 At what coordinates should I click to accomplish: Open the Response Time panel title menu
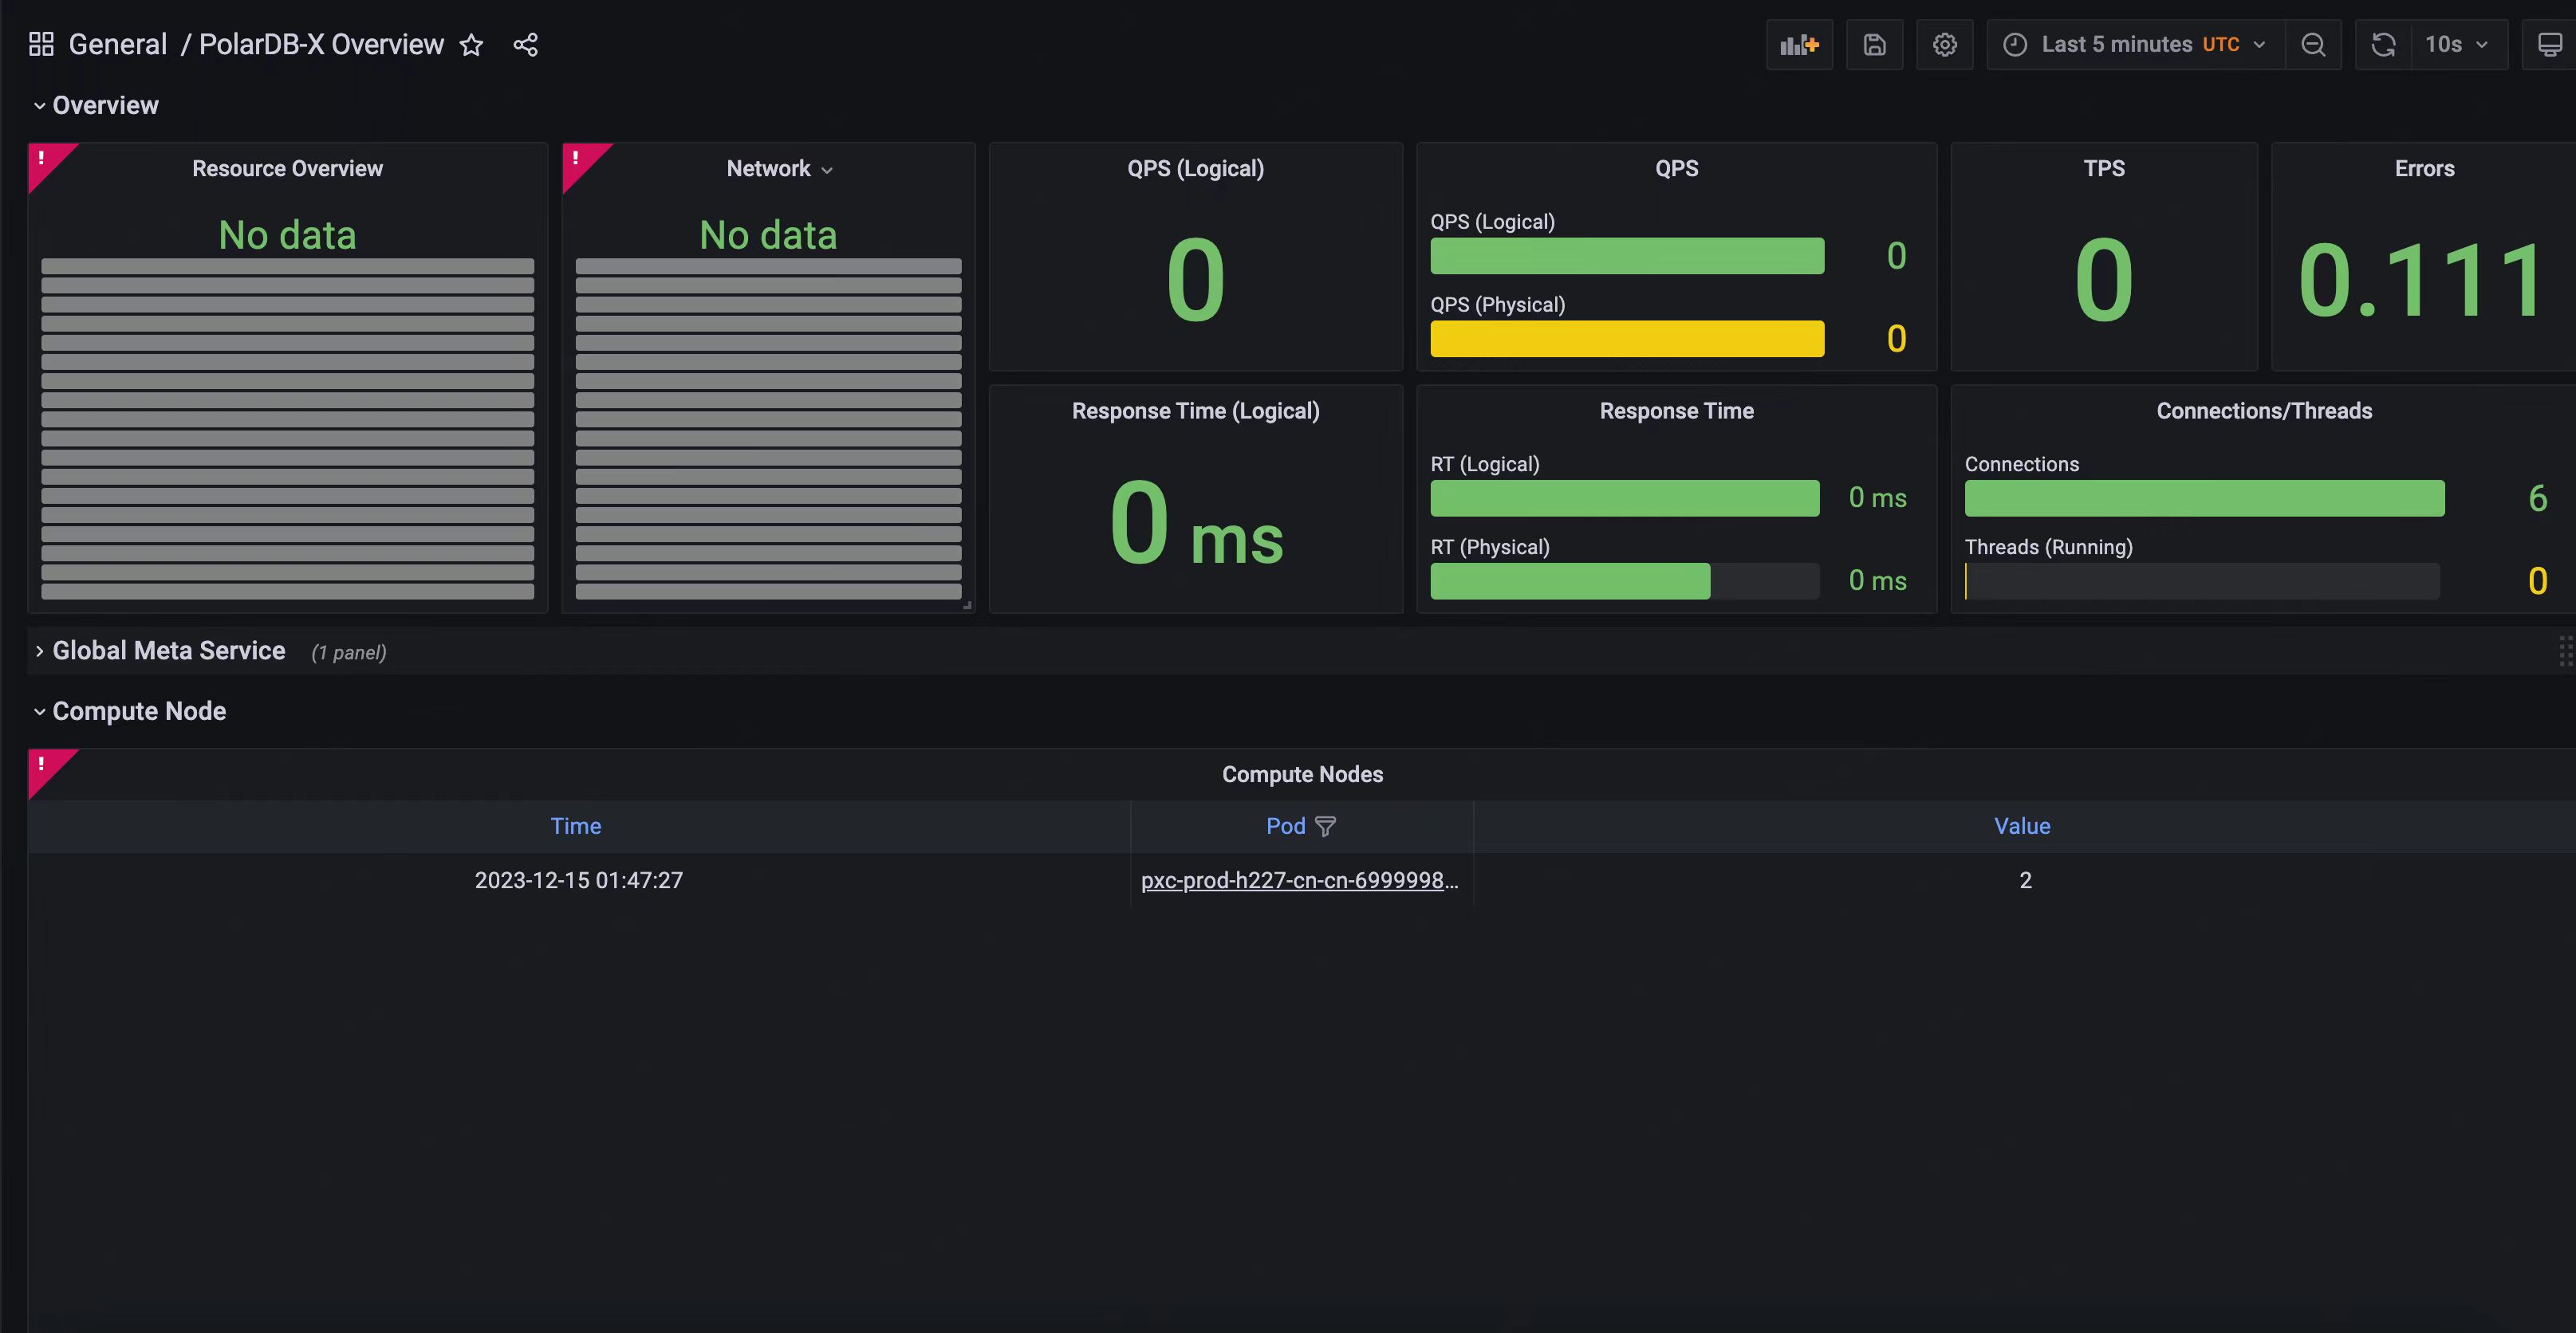coord(1676,411)
